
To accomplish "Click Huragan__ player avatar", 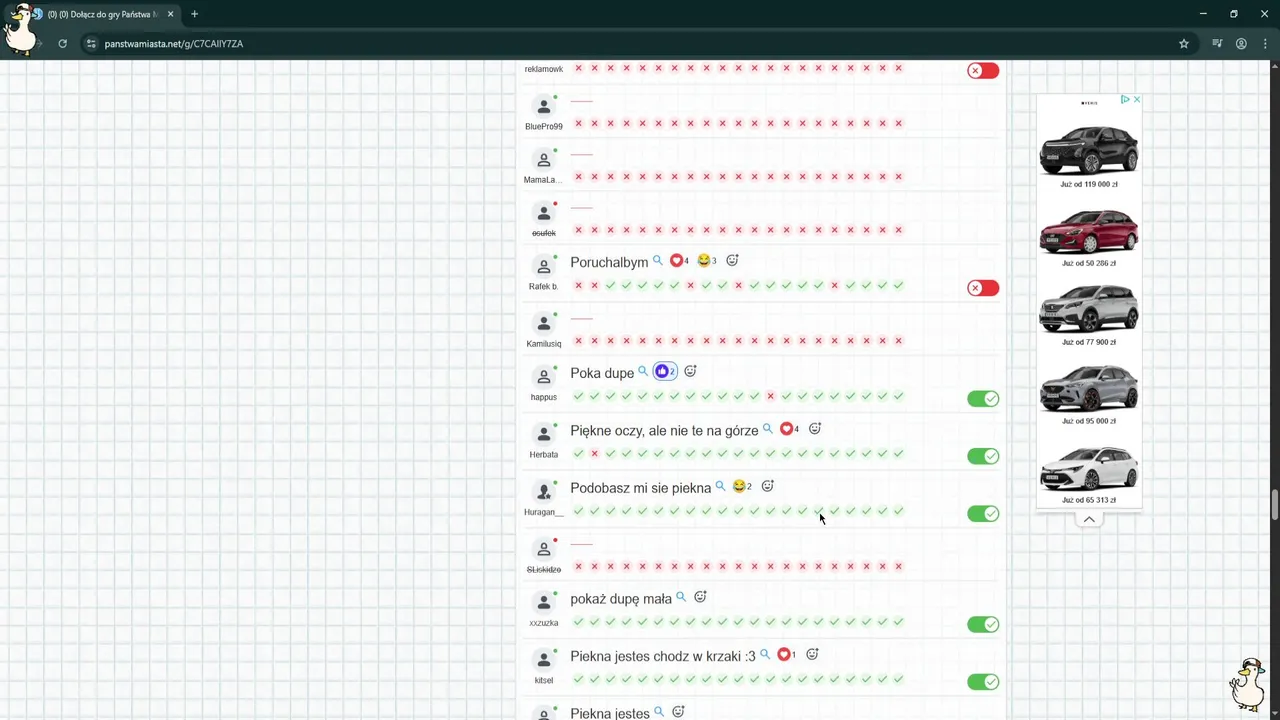I will (544, 493).
